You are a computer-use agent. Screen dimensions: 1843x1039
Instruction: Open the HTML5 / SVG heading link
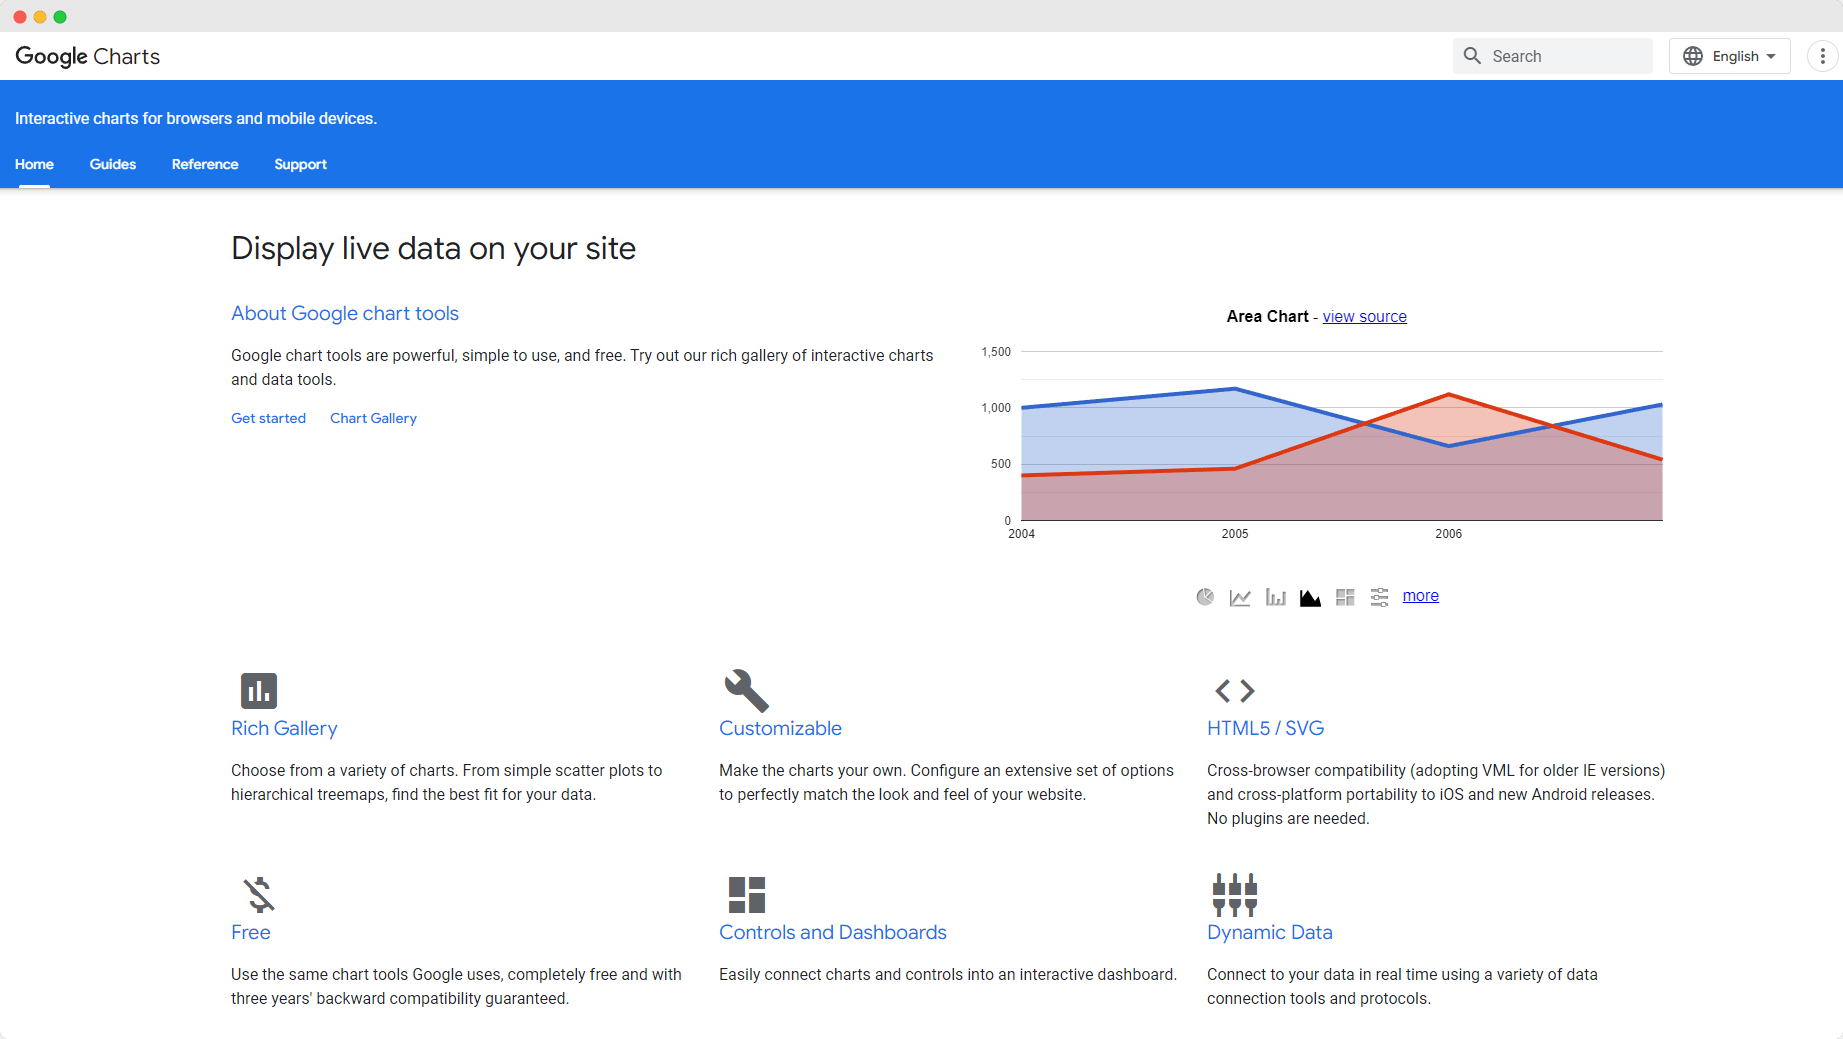pyautogui.click(x=1265, y=728)
